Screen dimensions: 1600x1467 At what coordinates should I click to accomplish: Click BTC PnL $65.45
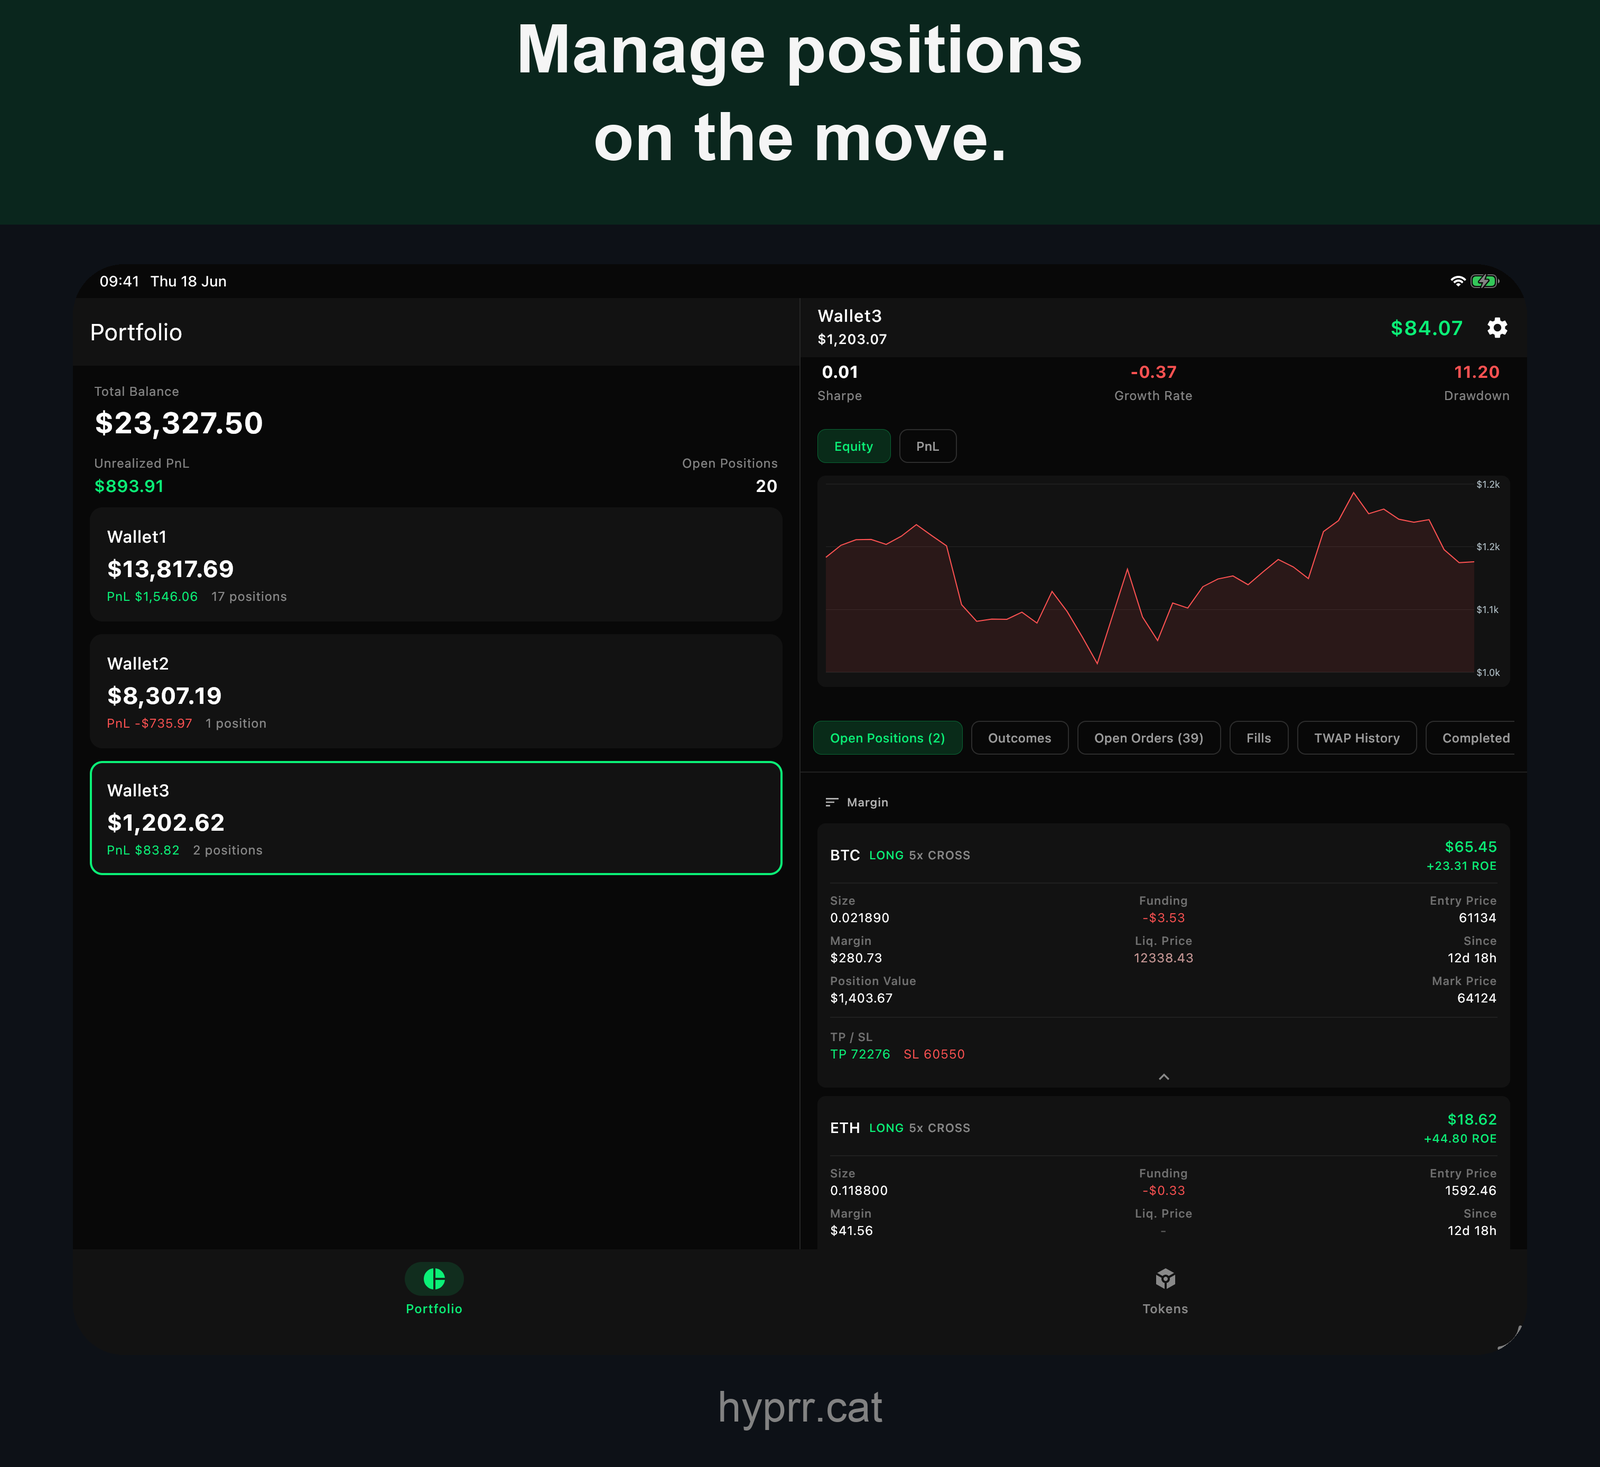(1470, 847)
